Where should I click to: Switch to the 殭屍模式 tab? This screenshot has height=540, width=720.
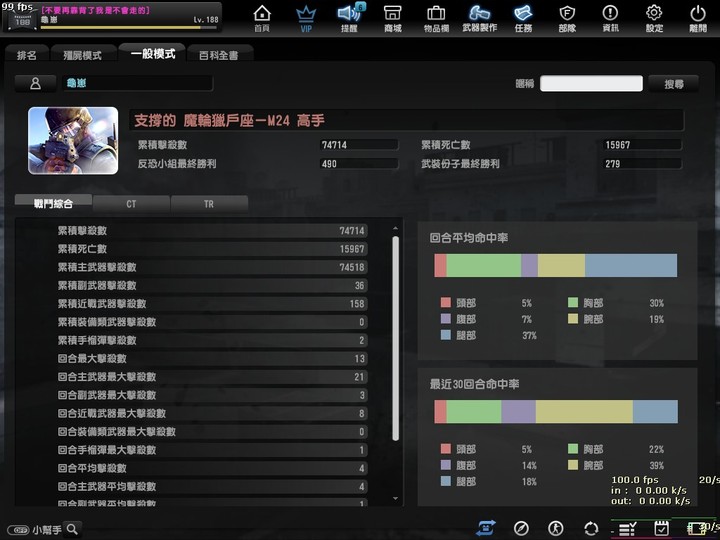(83, 55)
